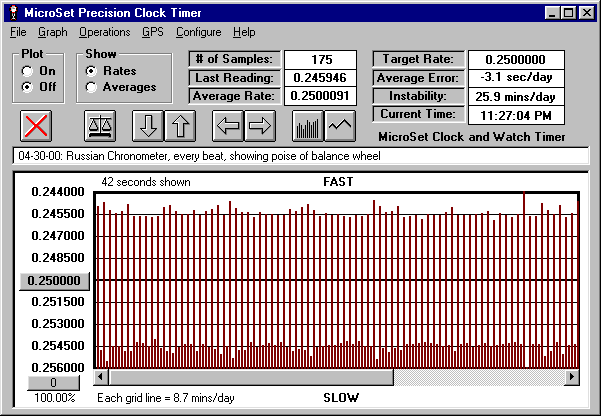Screen dimensions: 601x416
Task: Click the 0.253000 axis label
Action: 58,324
